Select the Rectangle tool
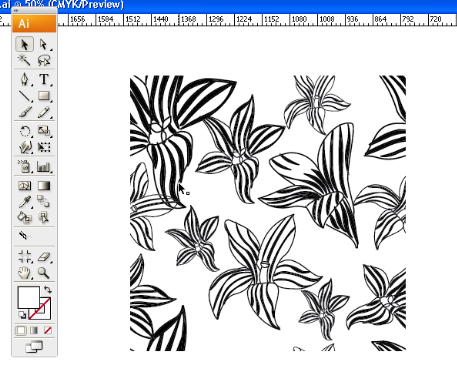 (44, 96)
